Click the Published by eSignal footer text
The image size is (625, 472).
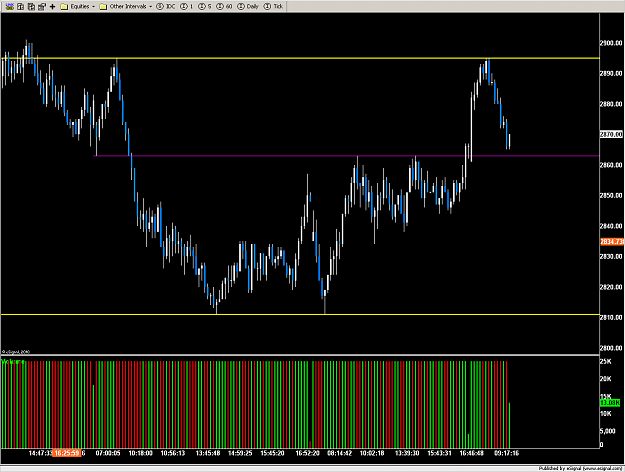pyautogui.click(x=580, y=468)
